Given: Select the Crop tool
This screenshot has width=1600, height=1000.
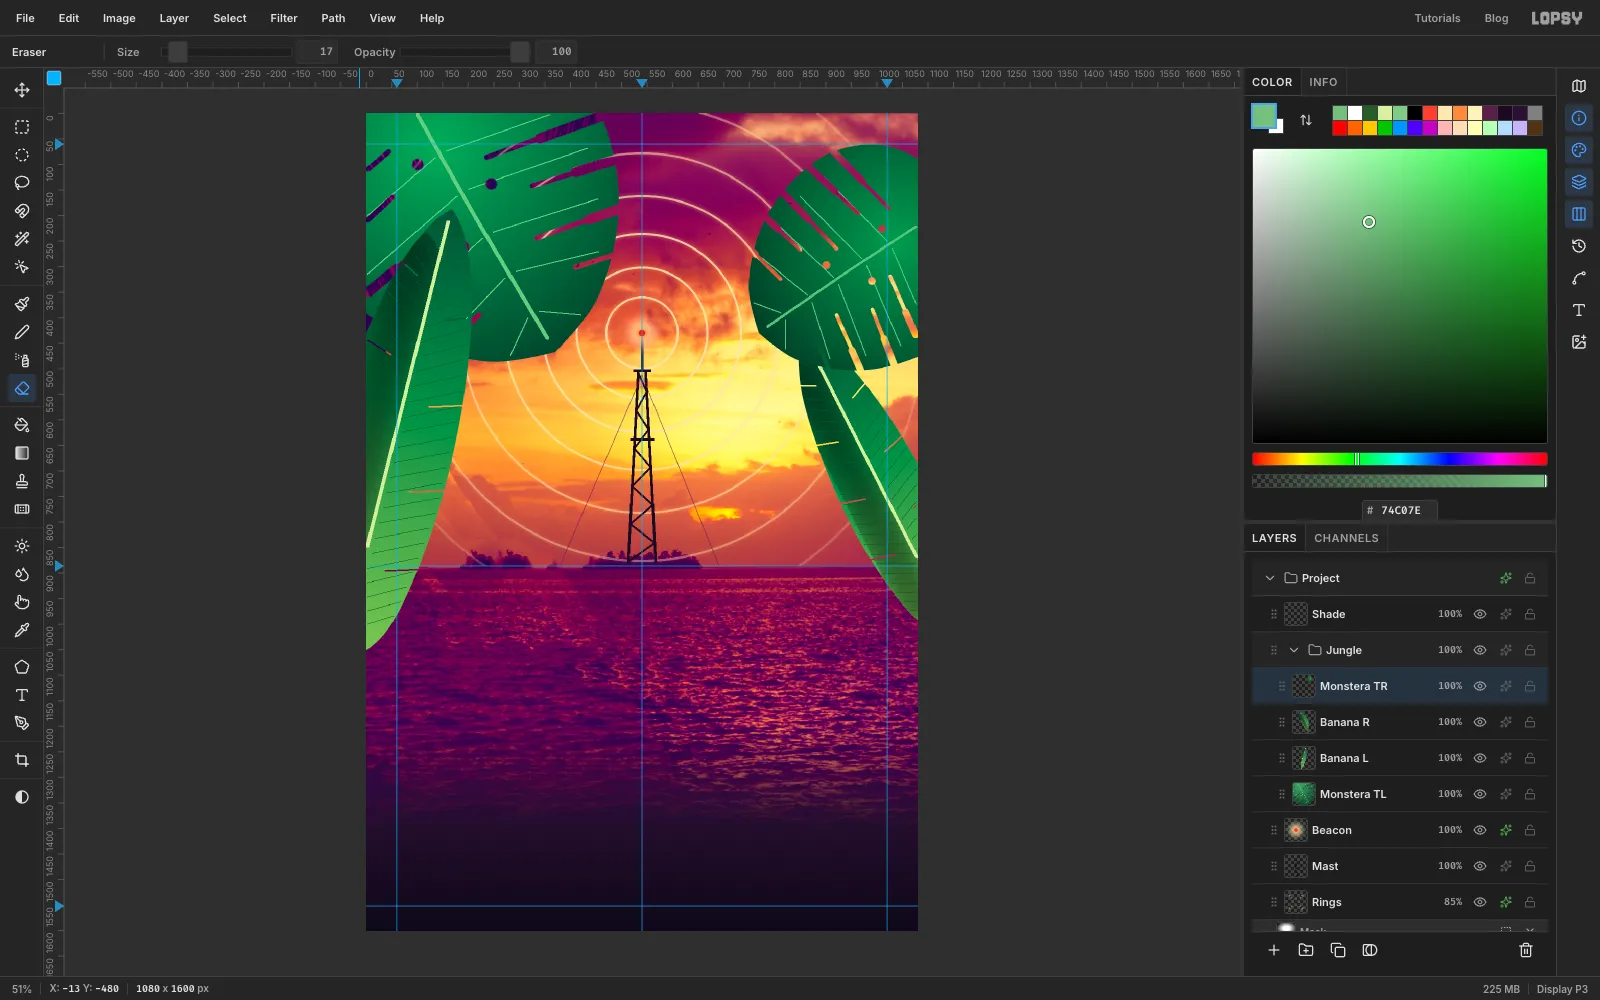Looking at the screenshot, I should 22,760.
